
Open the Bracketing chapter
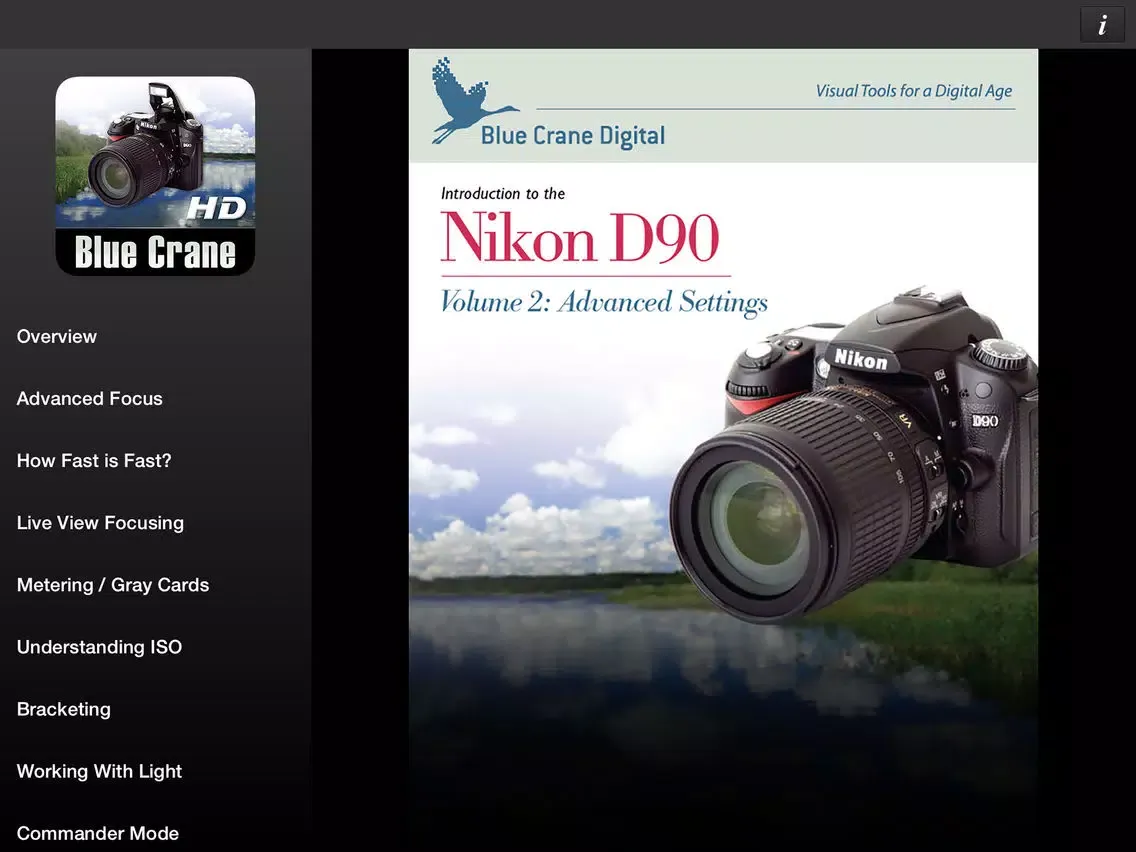(63, 709)
